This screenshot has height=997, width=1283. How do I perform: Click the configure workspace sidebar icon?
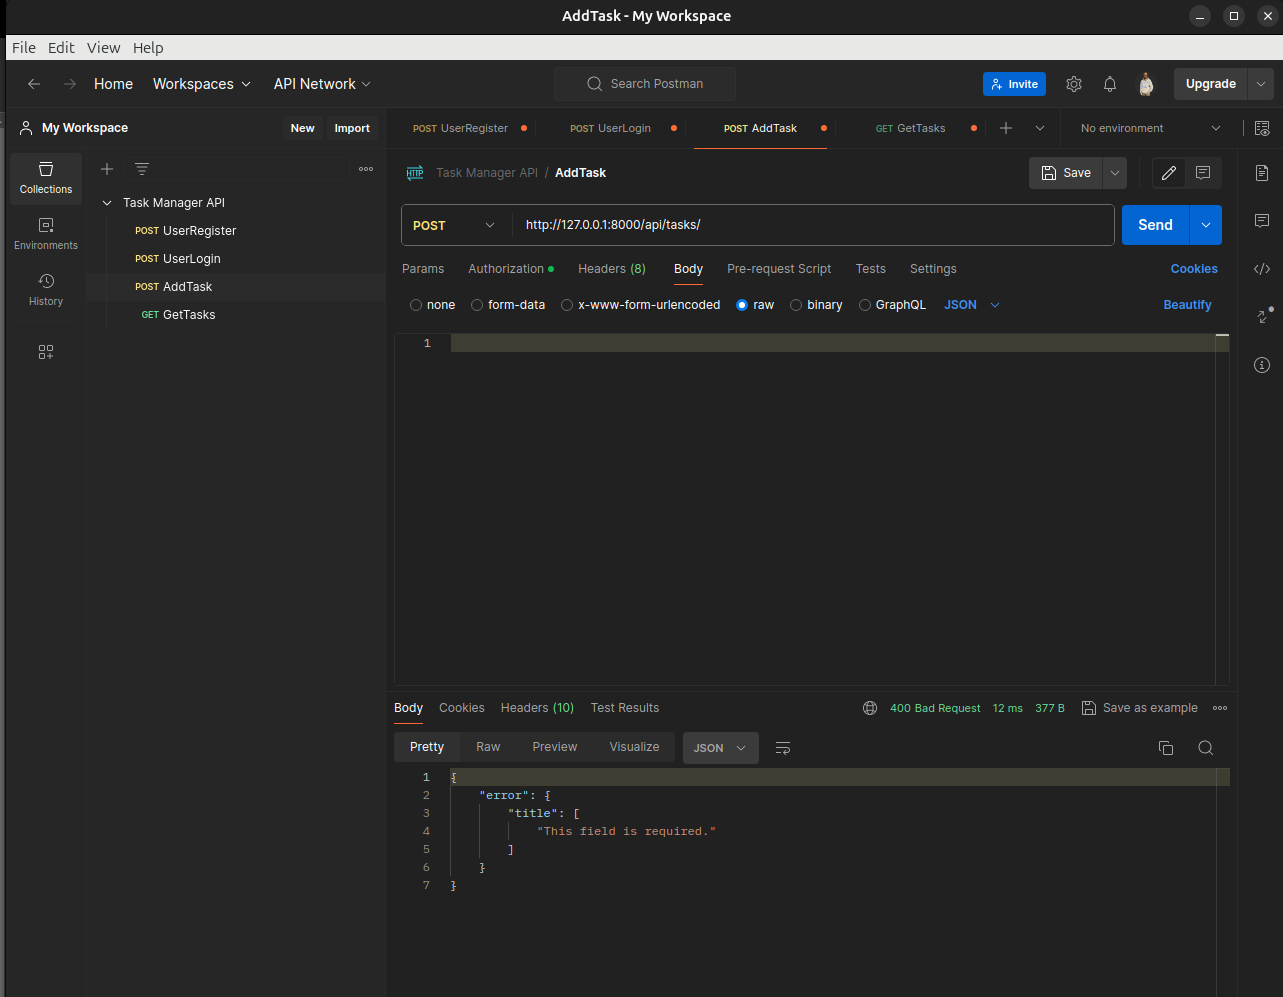46,352
